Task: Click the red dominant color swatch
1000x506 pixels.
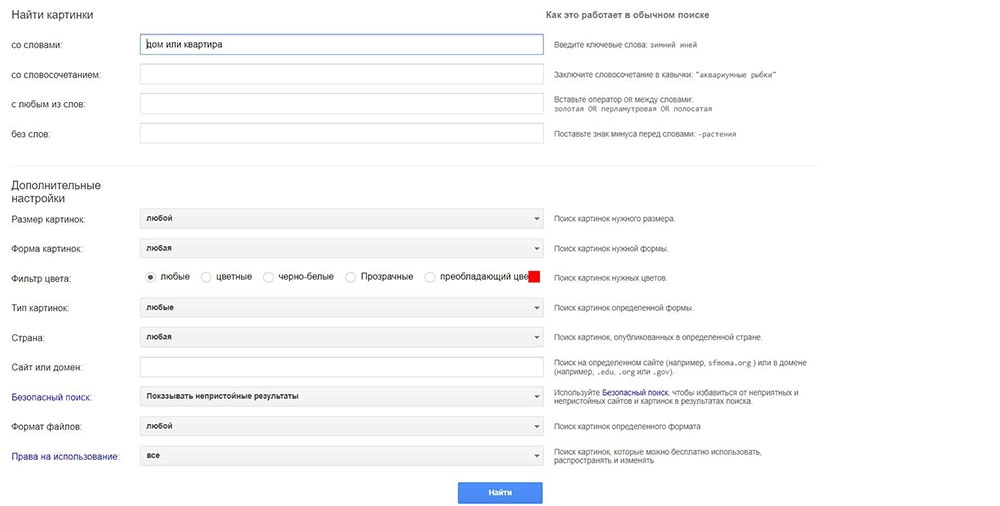Action: tap(534, 277)
